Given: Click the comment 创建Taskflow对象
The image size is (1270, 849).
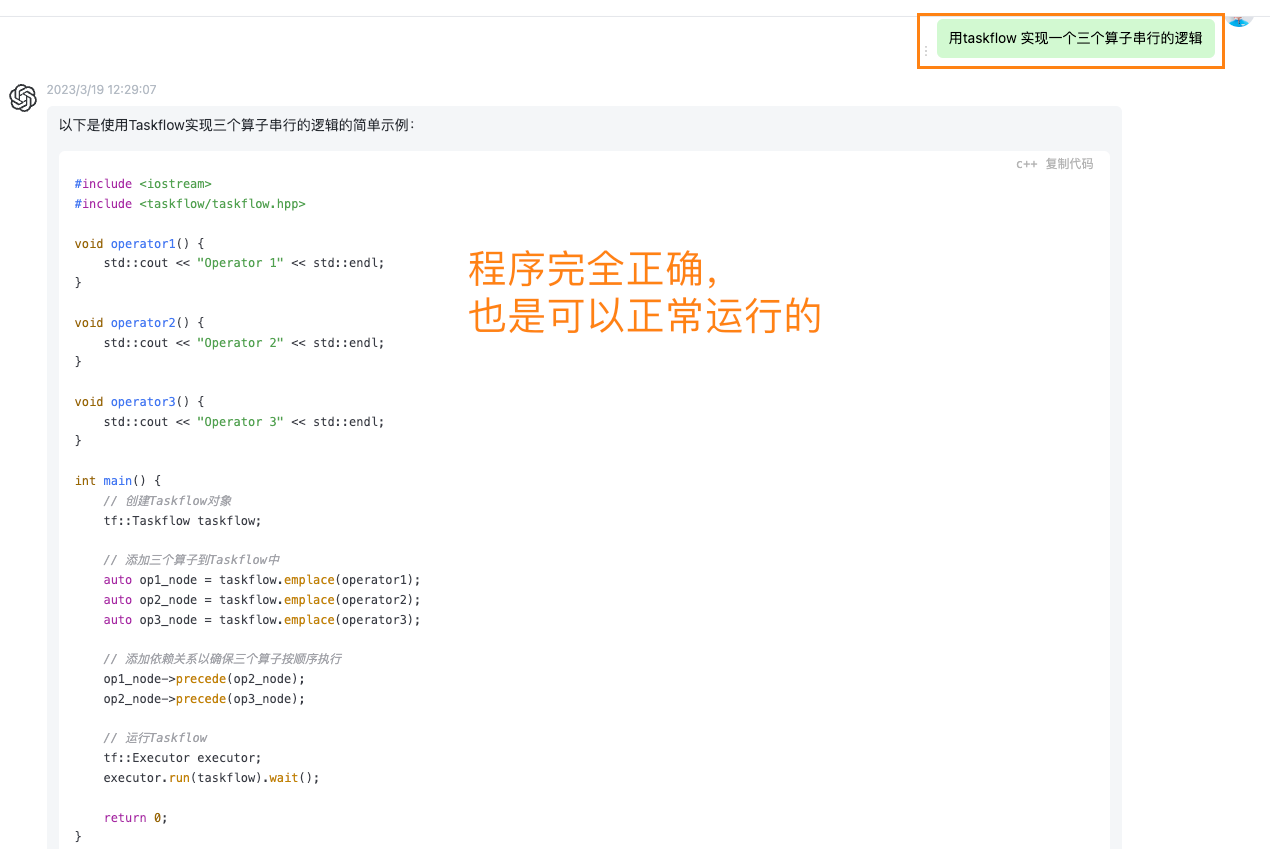Looking at the screenshot, I should pyautogui.click(x=168, y=501).
